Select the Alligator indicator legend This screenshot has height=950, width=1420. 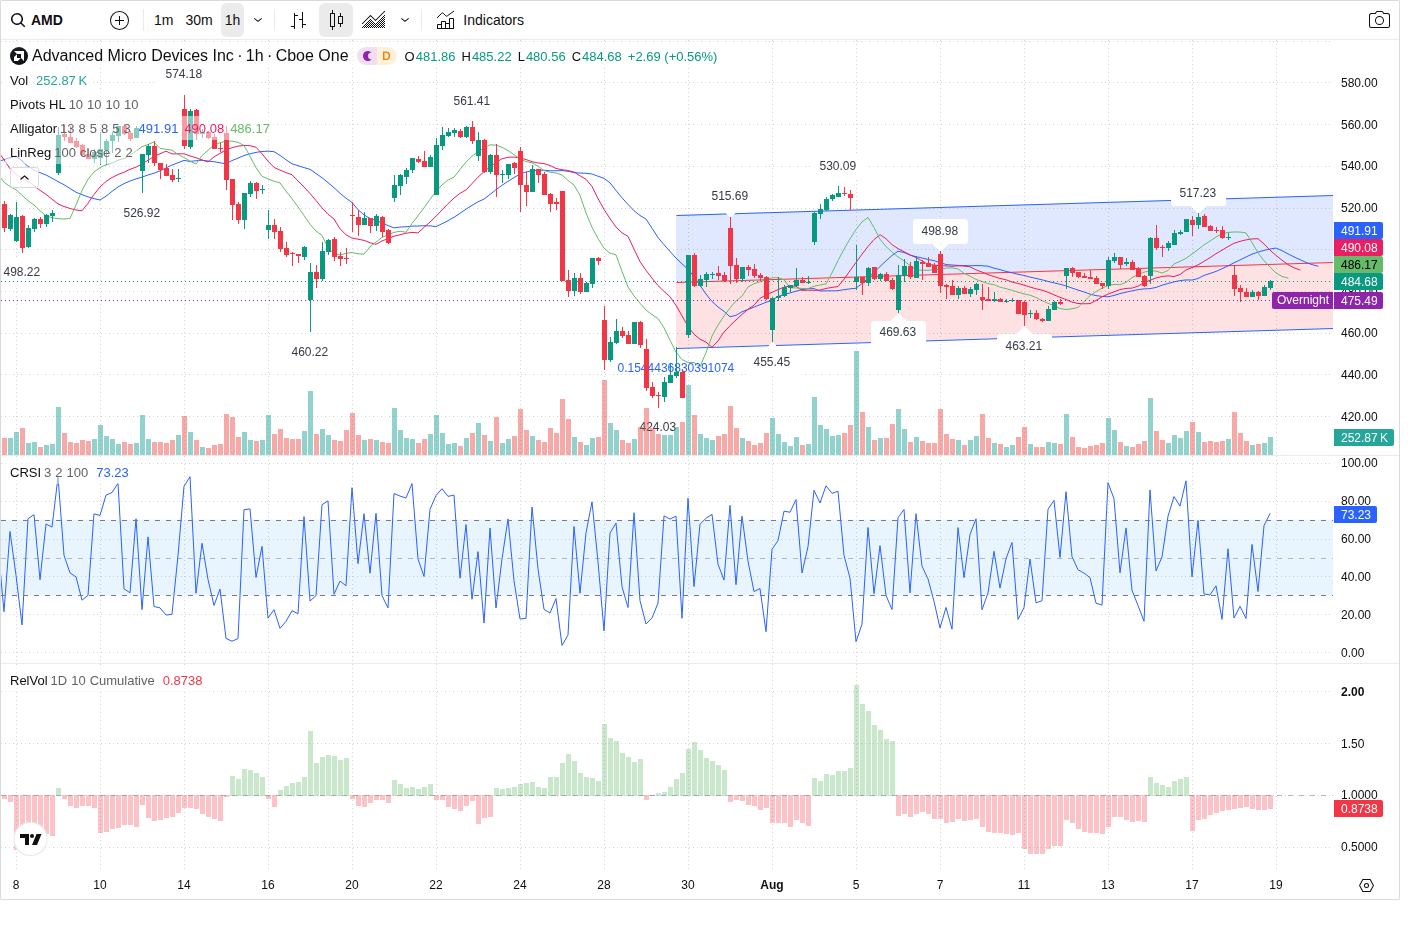(33, 128)
